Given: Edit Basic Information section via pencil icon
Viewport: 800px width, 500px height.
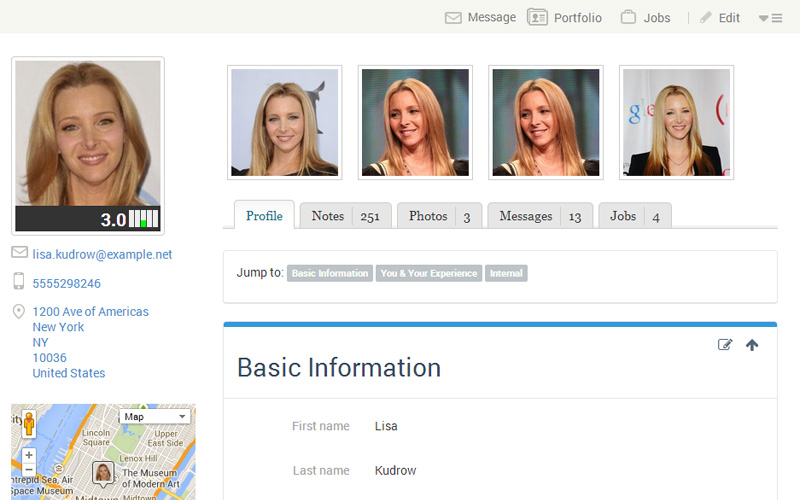Looking at the screenshot, I should tap(724, 345).
